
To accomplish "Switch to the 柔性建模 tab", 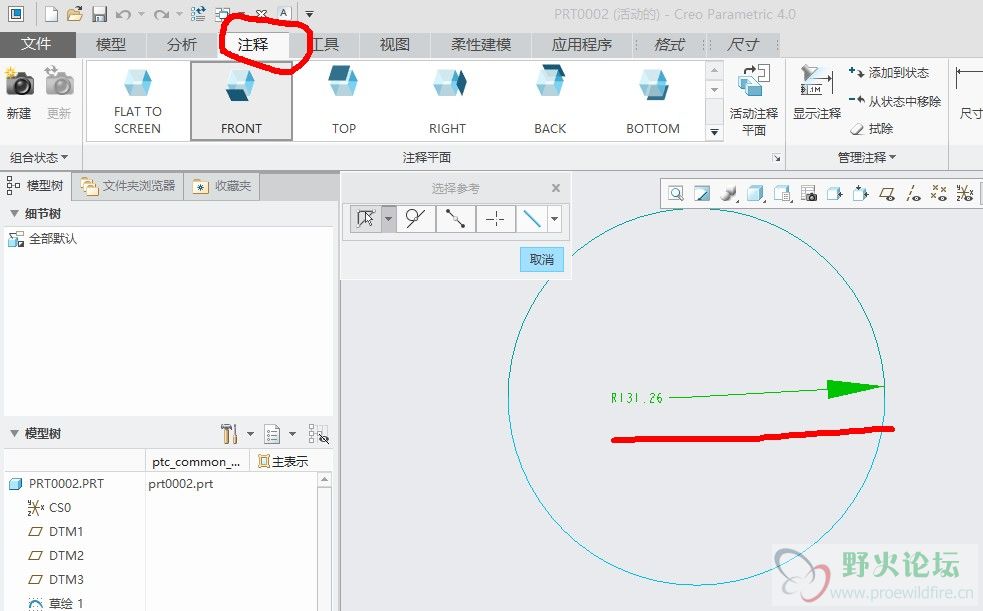I will click(x=481, y=44).
